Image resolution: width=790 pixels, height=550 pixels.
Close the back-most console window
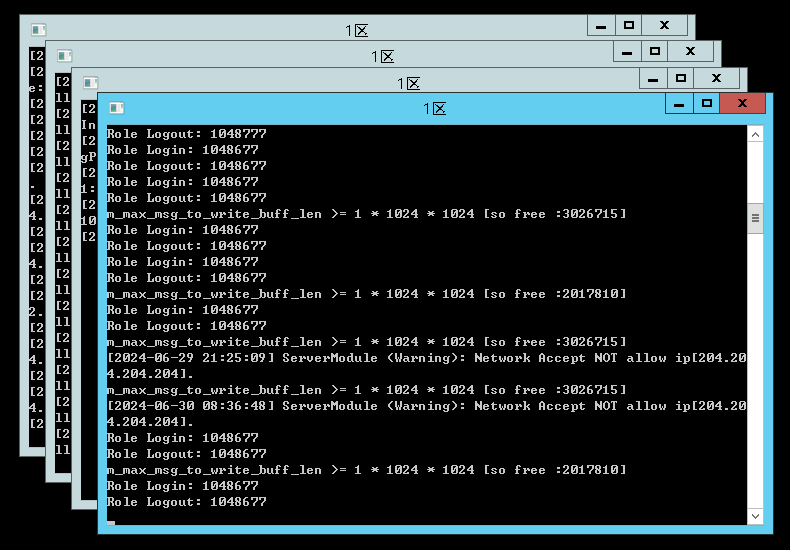(664, 26)
